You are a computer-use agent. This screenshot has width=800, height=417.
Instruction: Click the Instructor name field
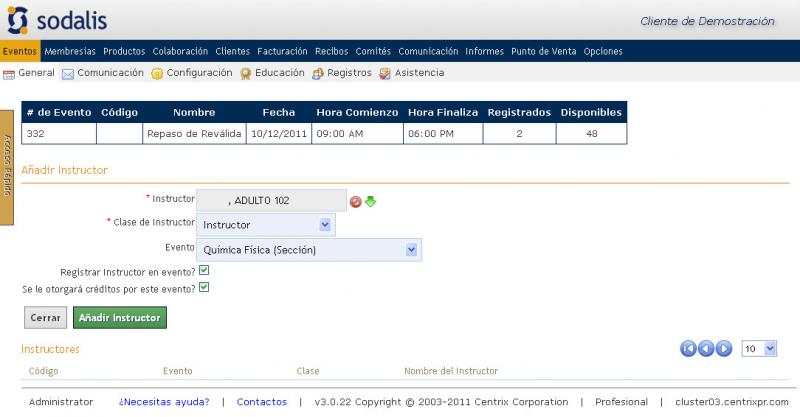[x=271, y=201]
